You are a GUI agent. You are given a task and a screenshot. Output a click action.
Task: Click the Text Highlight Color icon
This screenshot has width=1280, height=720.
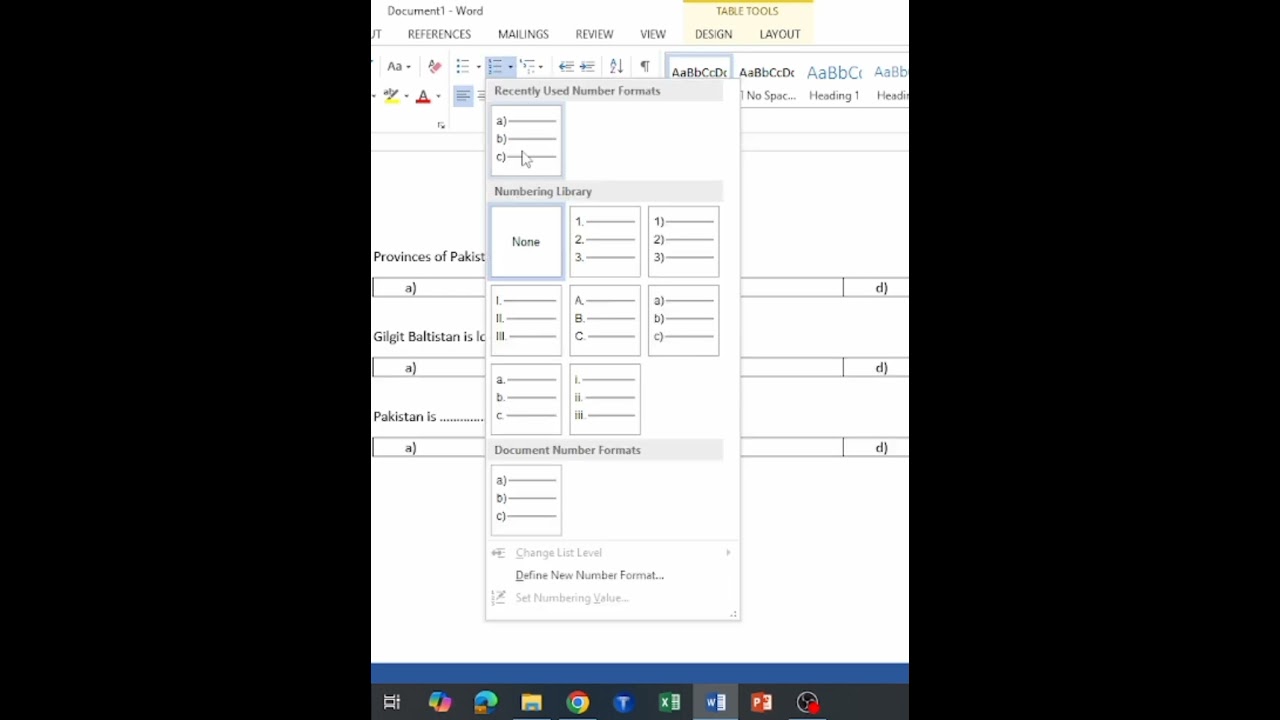[x=391, y=96]
